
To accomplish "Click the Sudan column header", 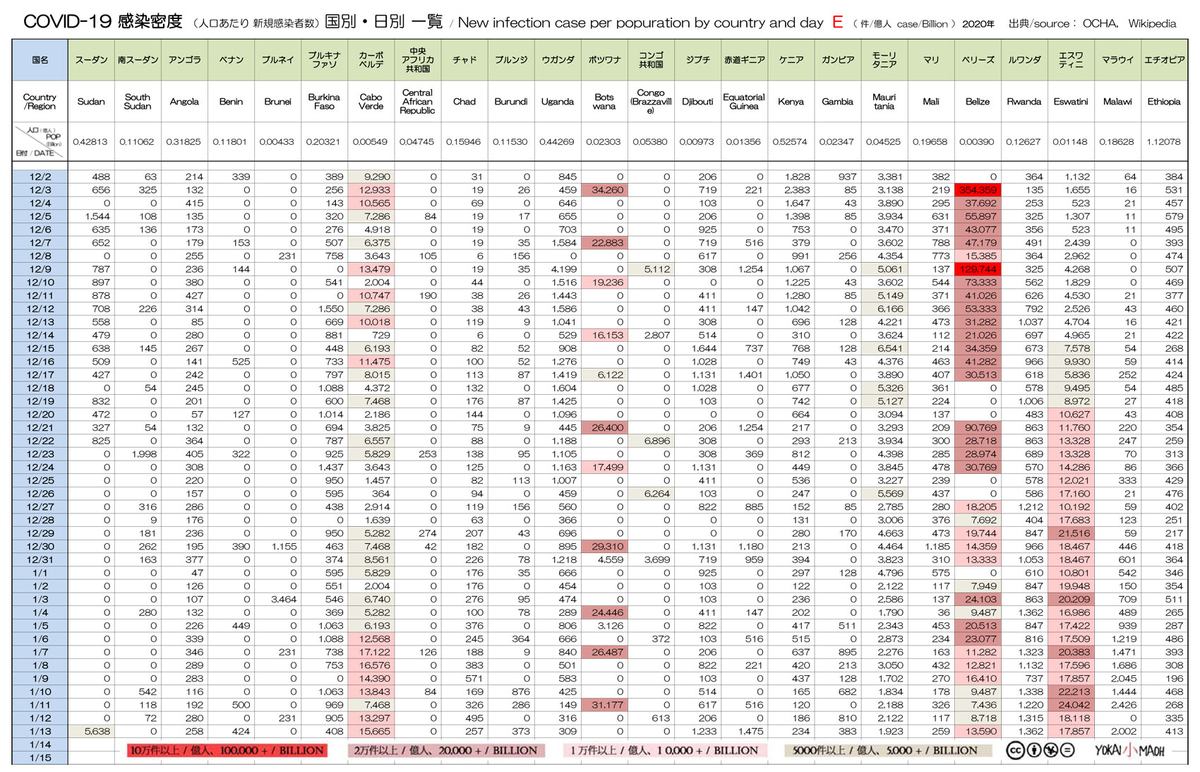I will point(91,102).
